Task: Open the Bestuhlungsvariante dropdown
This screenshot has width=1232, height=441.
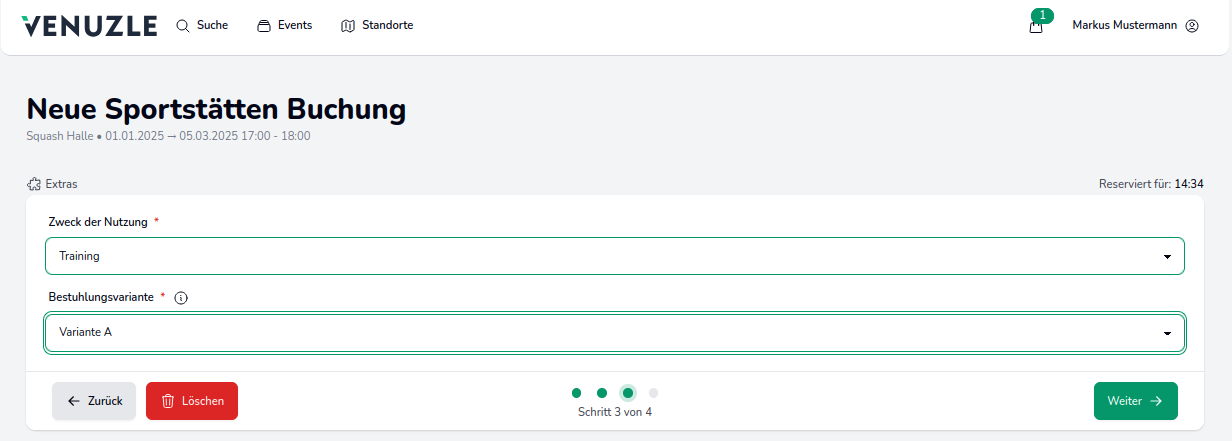Action: pos(614,333)
